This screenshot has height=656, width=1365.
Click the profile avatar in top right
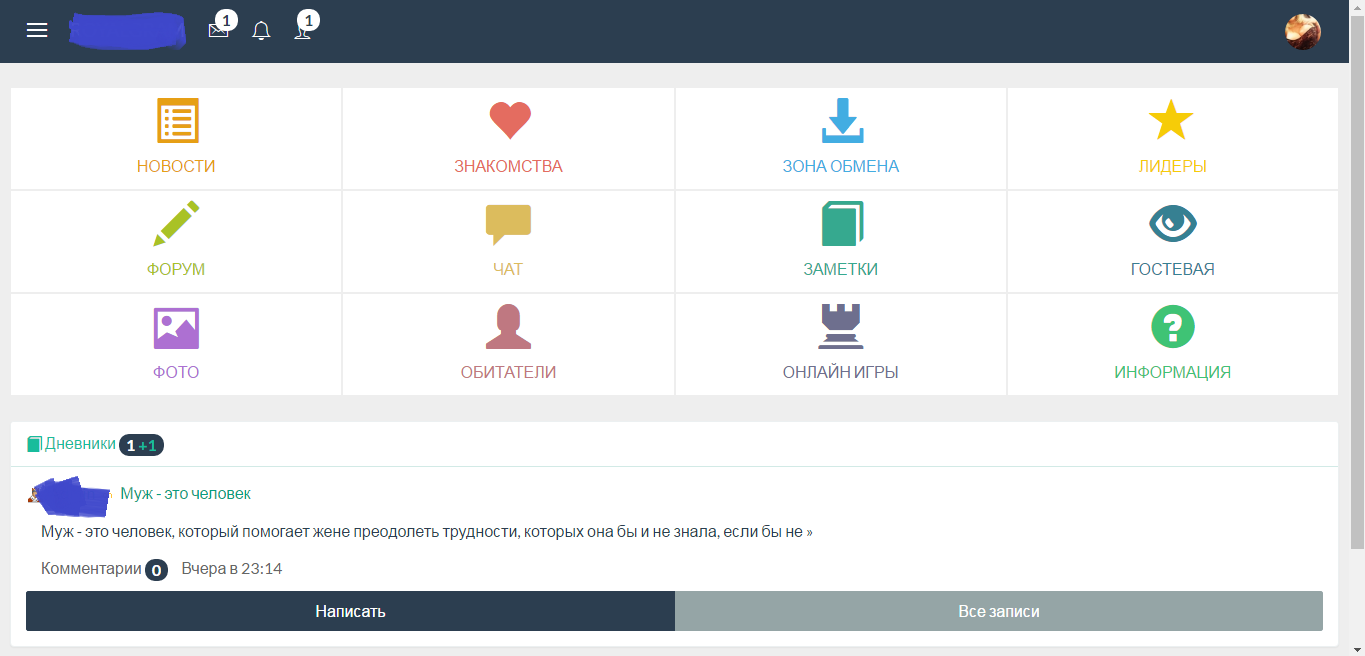1302,31
